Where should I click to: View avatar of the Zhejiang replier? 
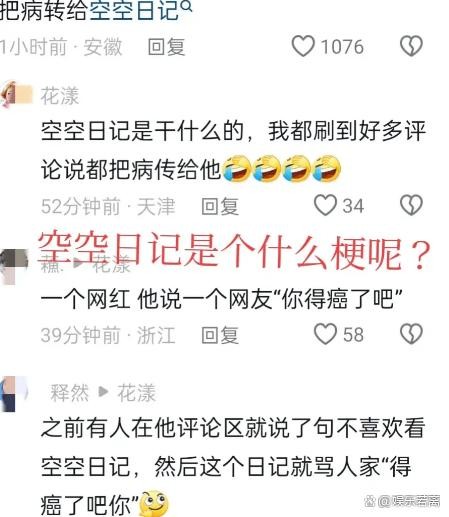14,267
